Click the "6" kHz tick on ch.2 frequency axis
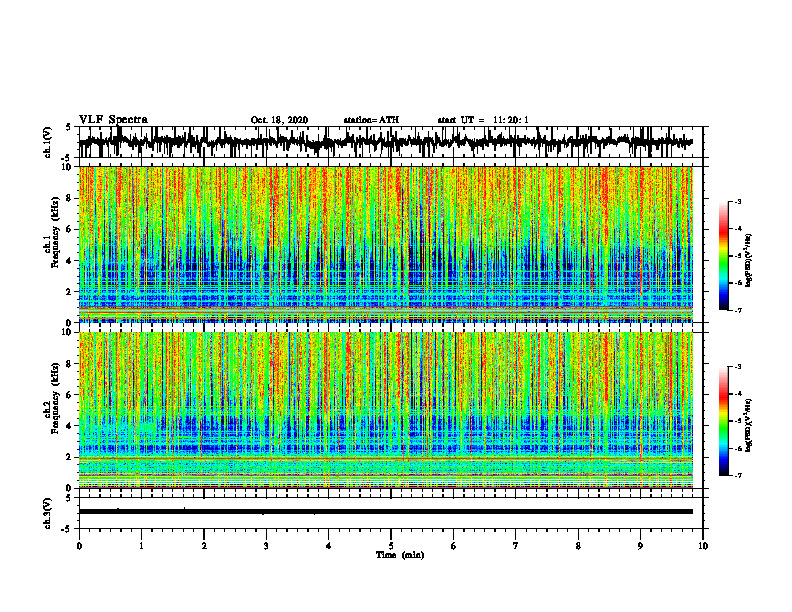Image resolution: width=792 pixels, height=612 pixels. (x=70, y=395)
